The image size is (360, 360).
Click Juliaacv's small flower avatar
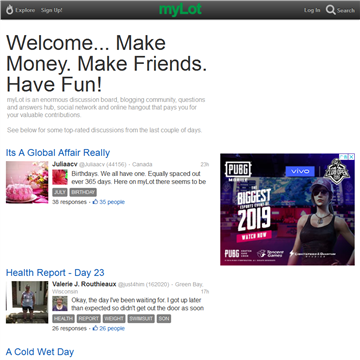click(60, 177)
